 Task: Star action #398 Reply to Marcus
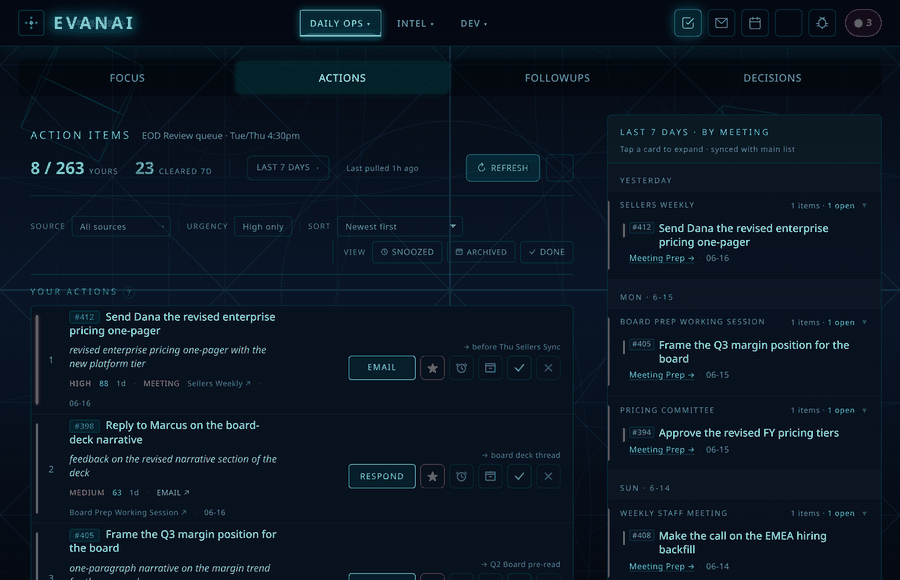point(432,477)
